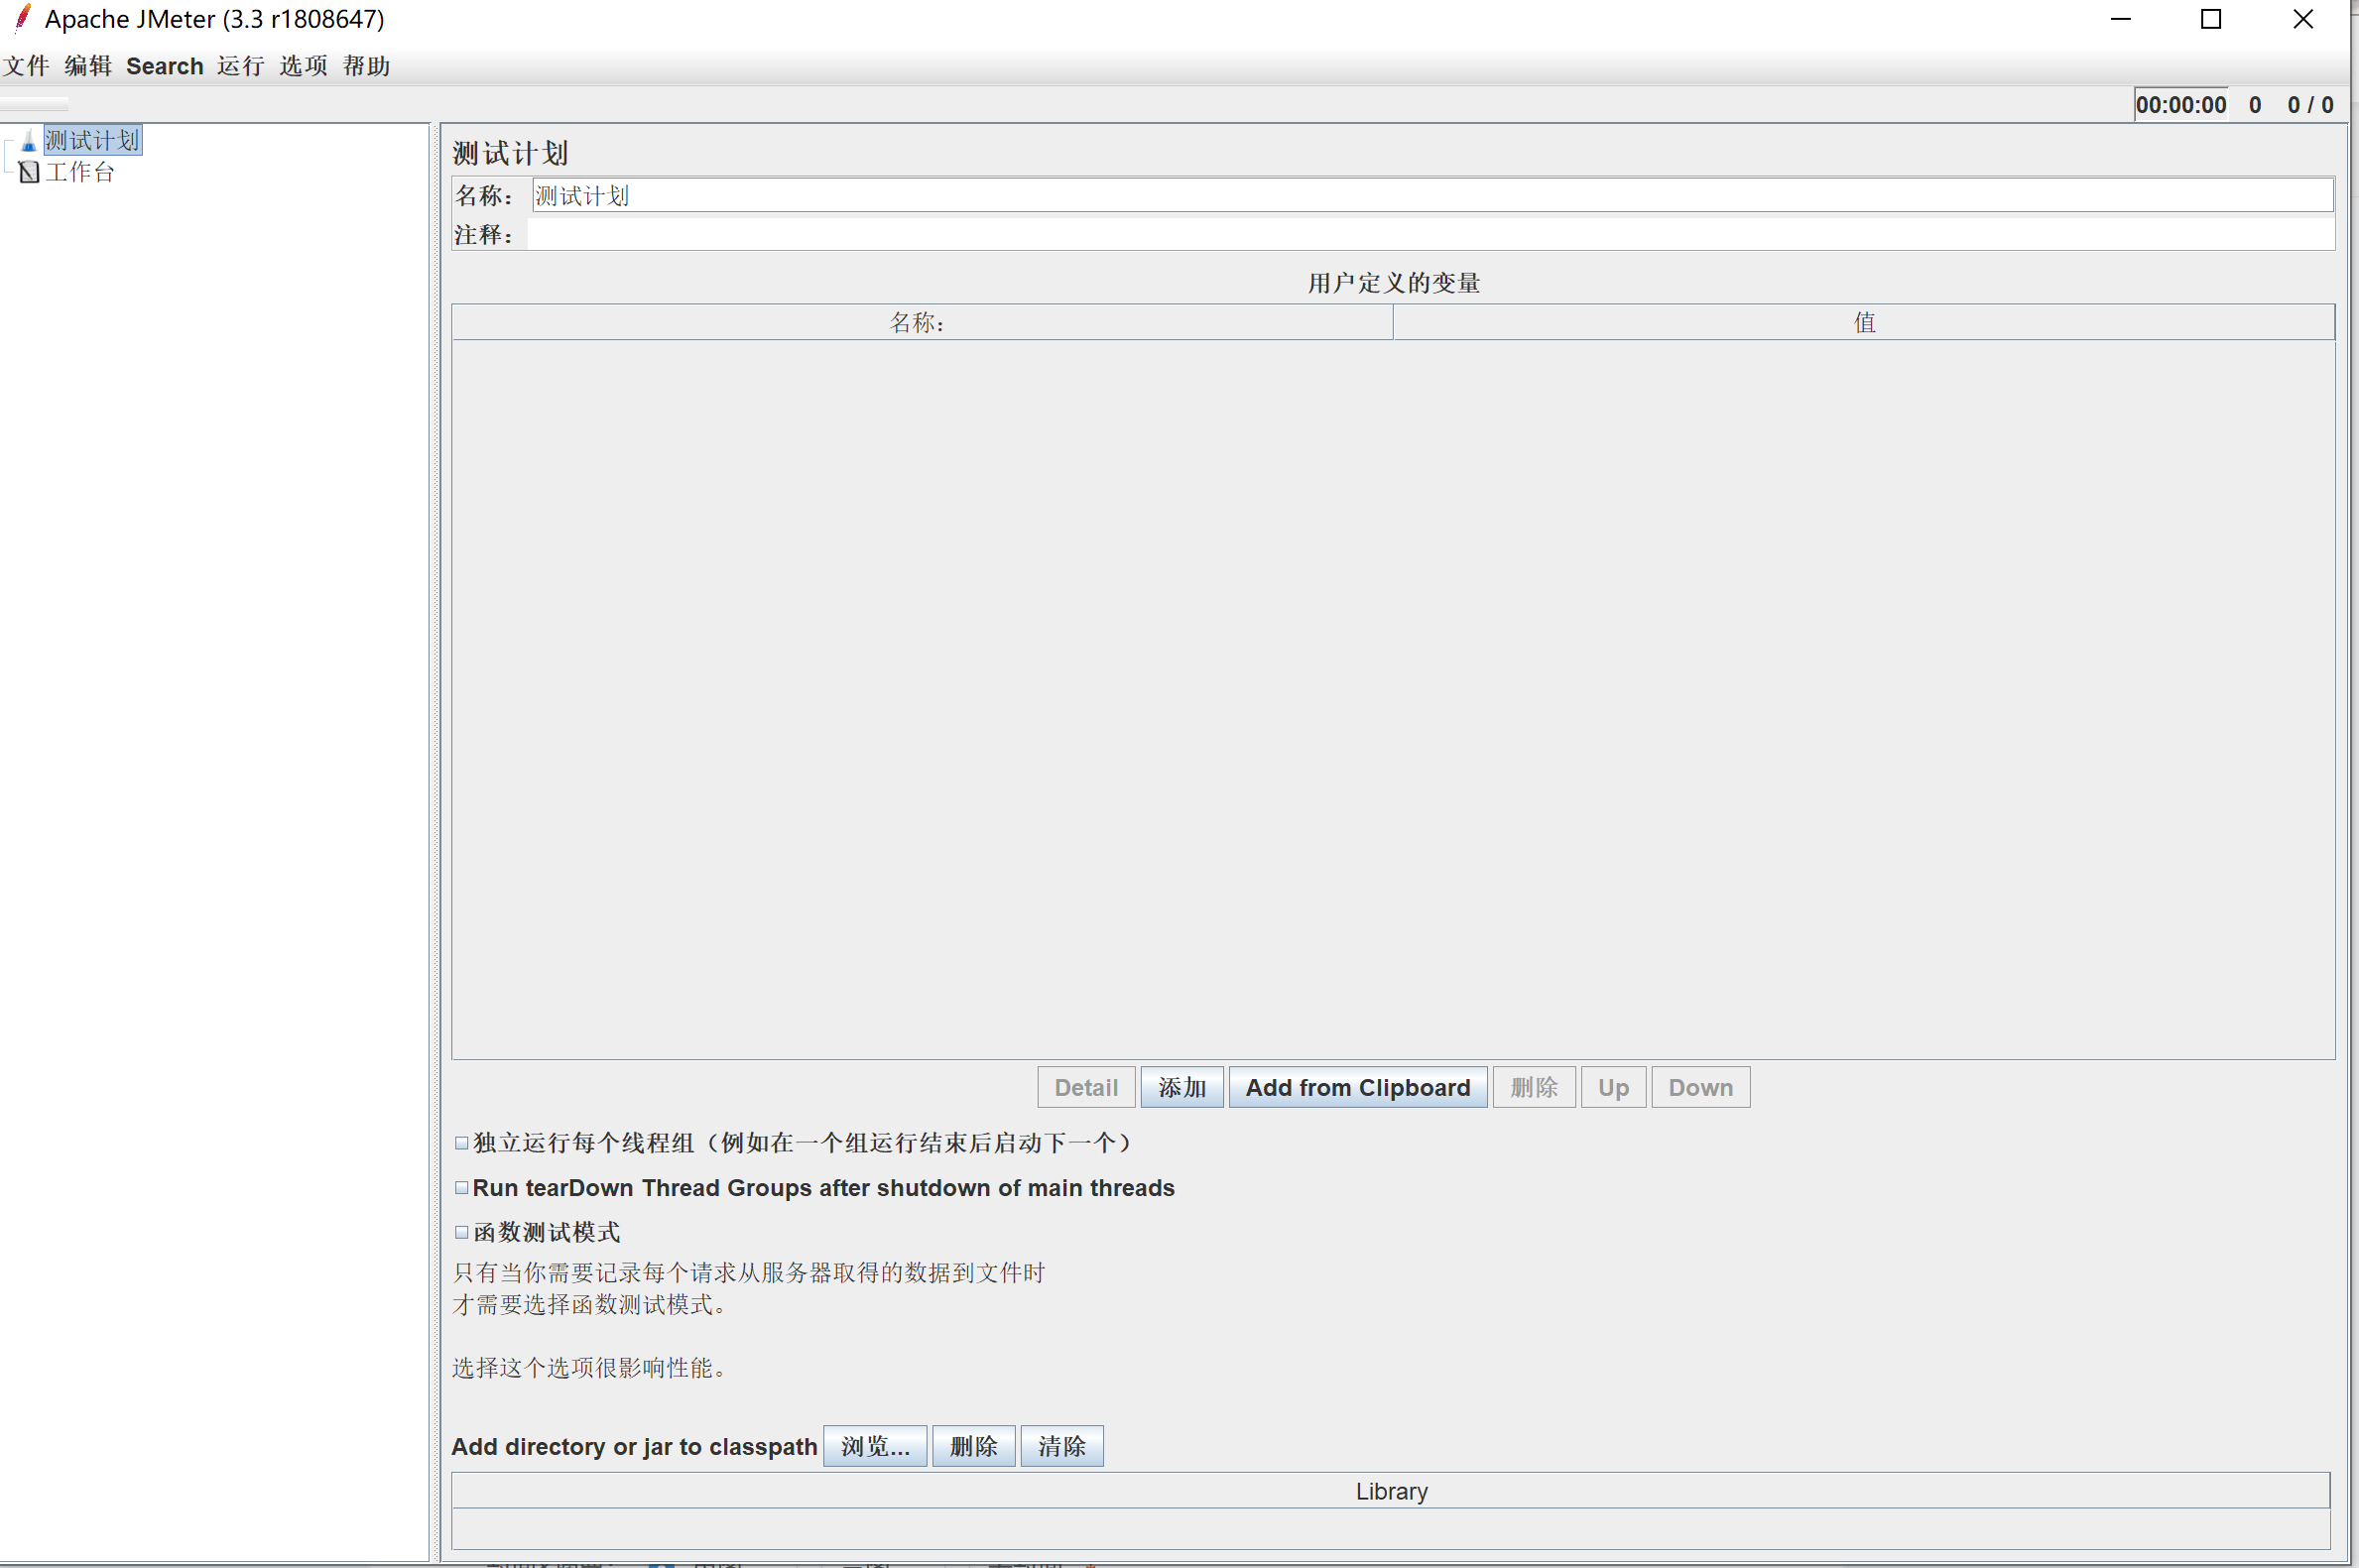Open the 选项 menu
Image resolution: width=2359 pixels, height=1568 pixels.
302,66
